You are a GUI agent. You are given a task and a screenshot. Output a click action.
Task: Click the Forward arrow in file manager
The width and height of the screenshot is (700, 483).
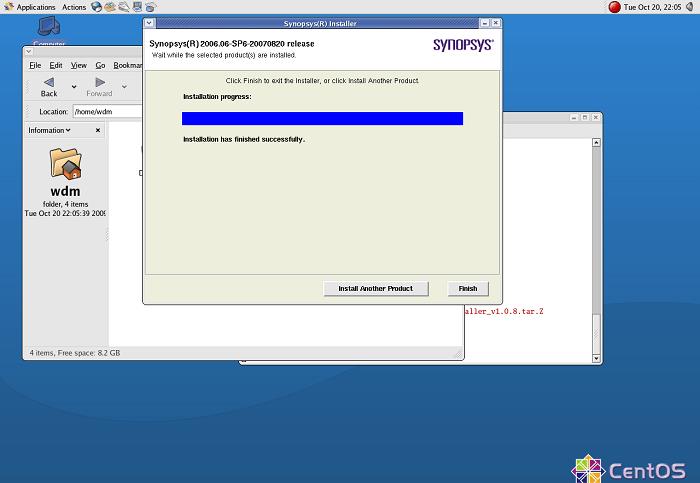click(x=99, y=86)
